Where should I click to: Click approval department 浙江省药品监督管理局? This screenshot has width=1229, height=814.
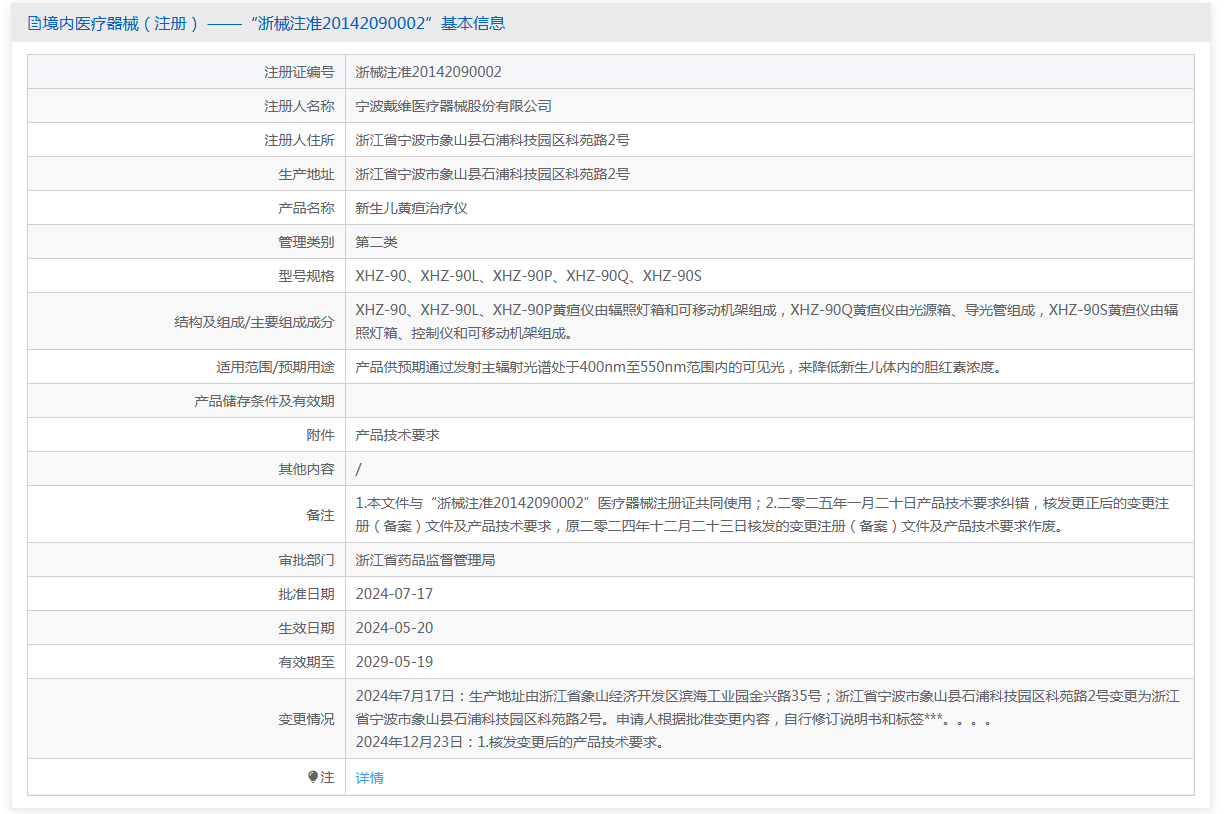pos(425,560)
